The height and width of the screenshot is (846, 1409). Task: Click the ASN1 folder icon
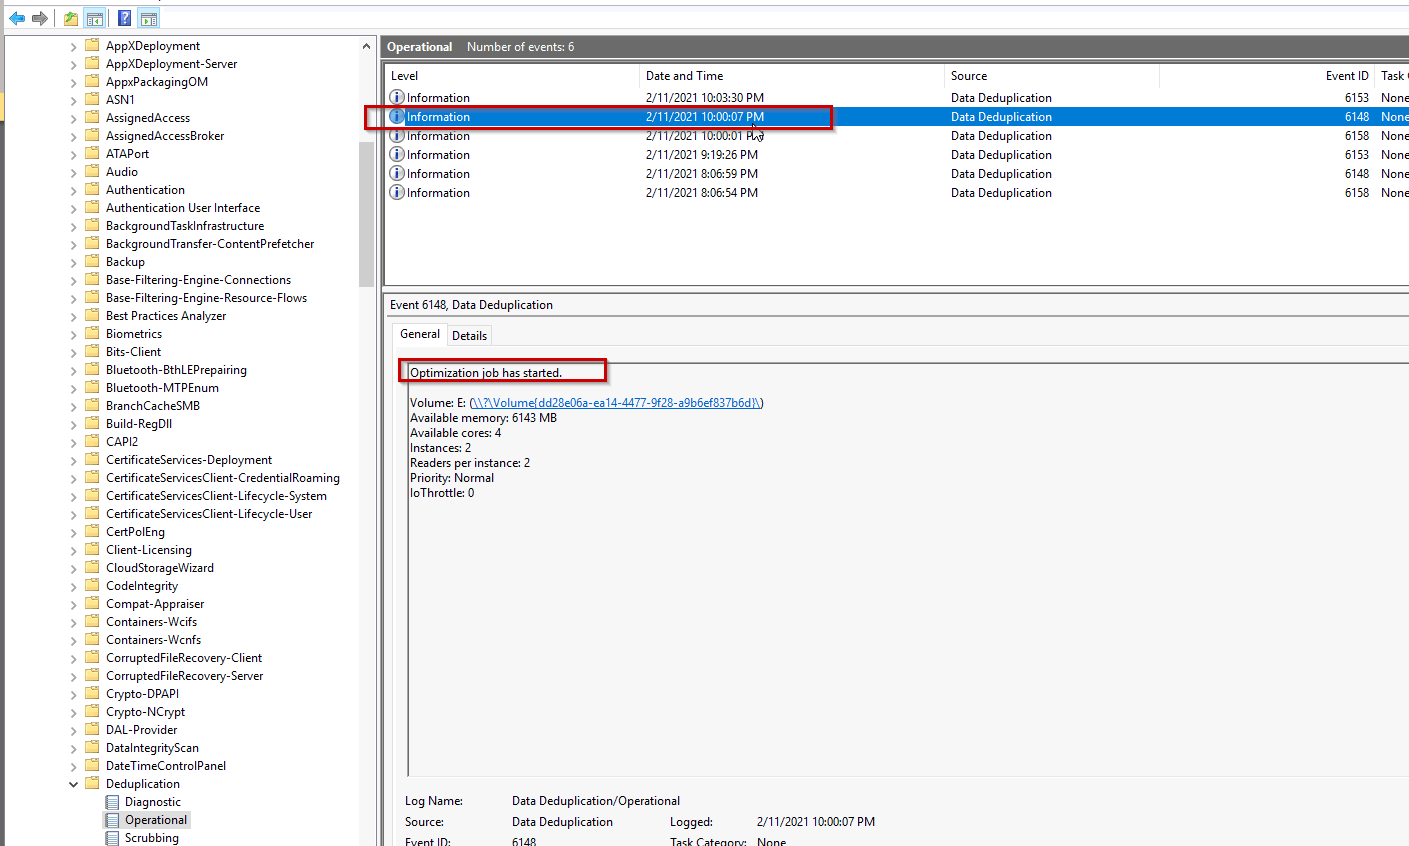click(x=92, y=100)
